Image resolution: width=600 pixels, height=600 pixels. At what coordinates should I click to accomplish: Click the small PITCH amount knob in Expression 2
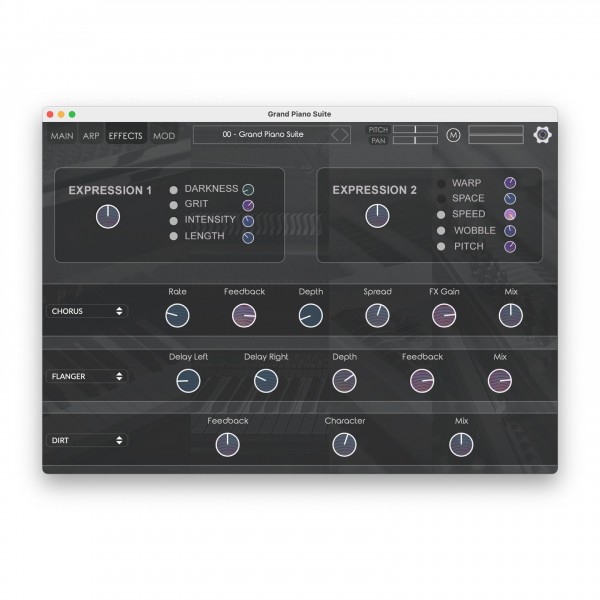pos(510,247)
